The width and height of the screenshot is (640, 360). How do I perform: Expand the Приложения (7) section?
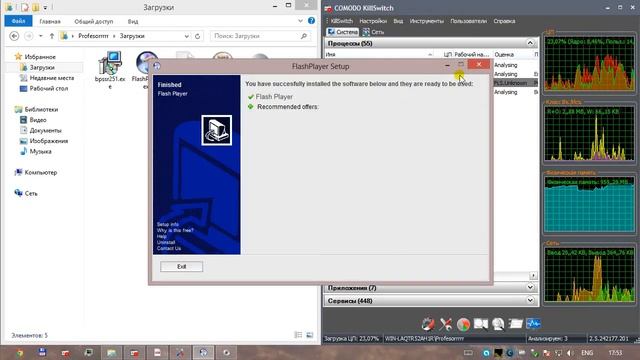click(530, 287)
